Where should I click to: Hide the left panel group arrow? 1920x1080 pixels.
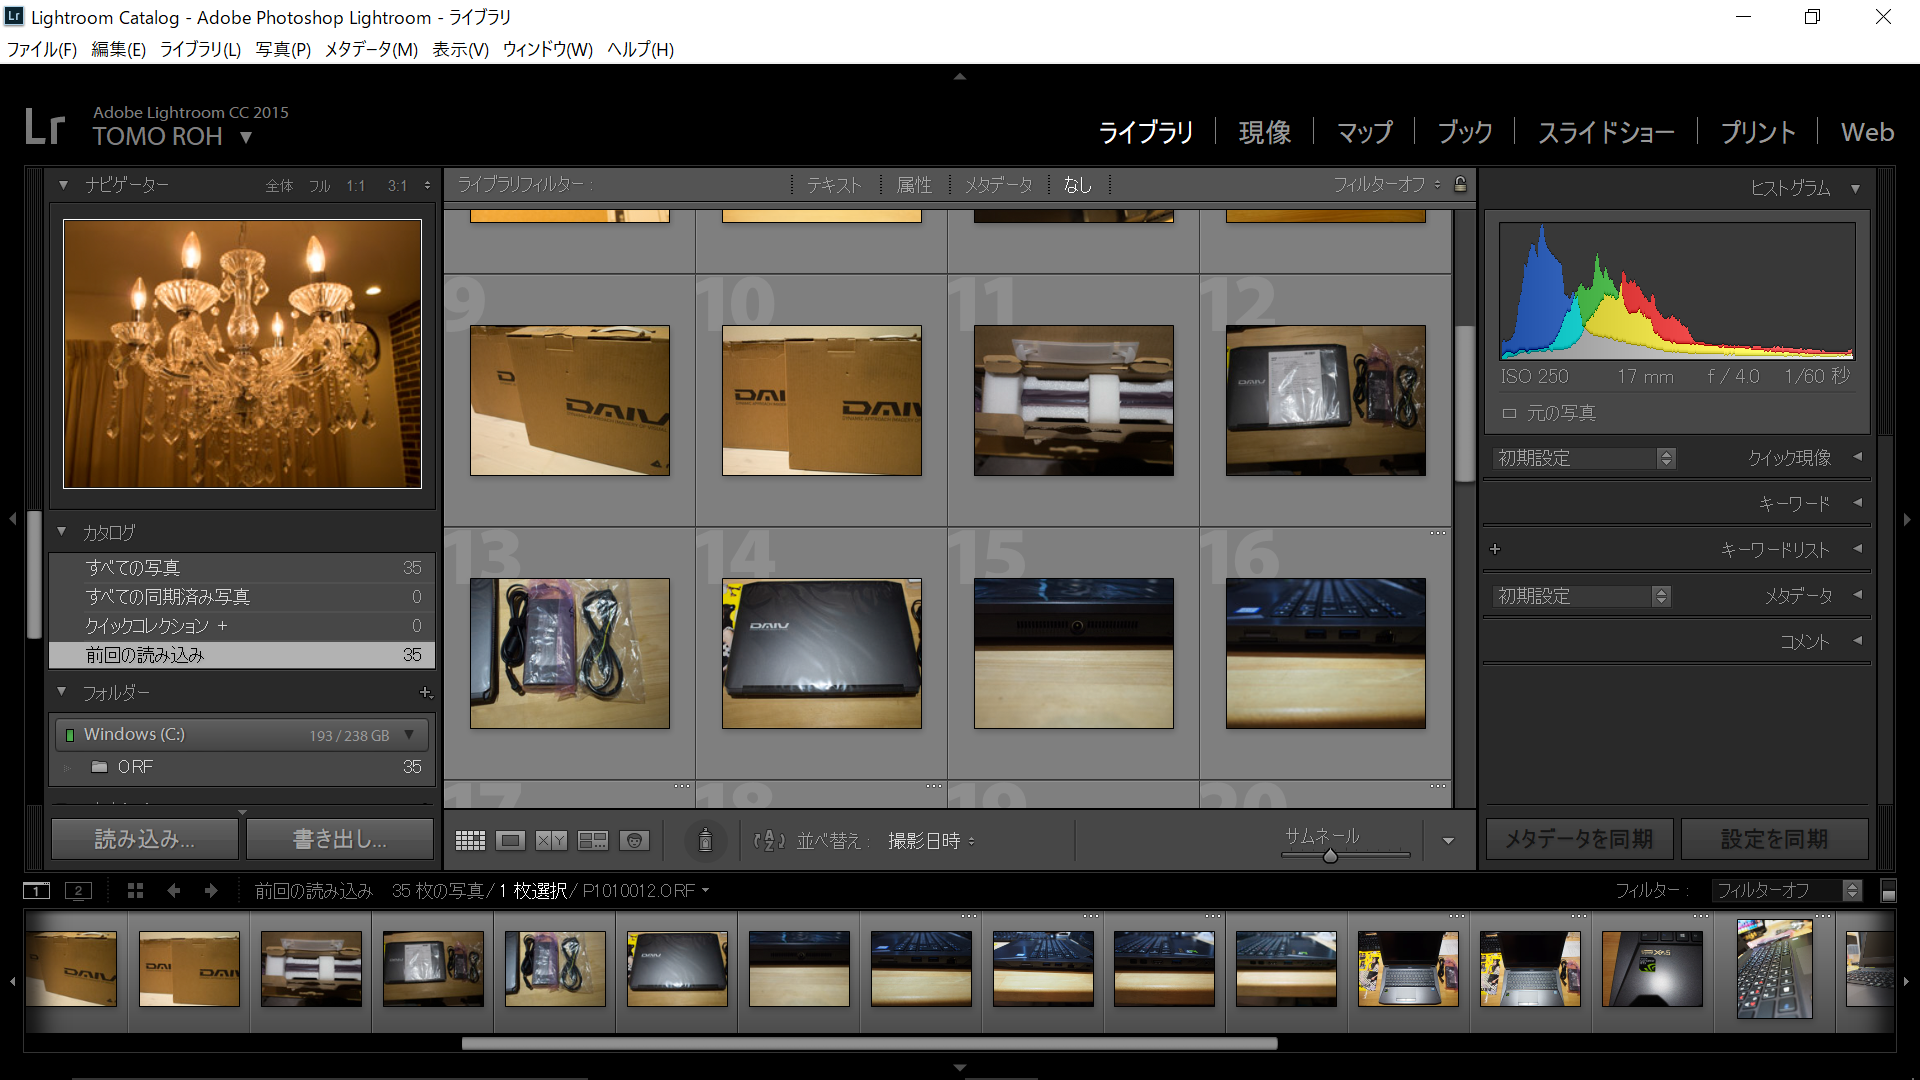click(13, 519)
